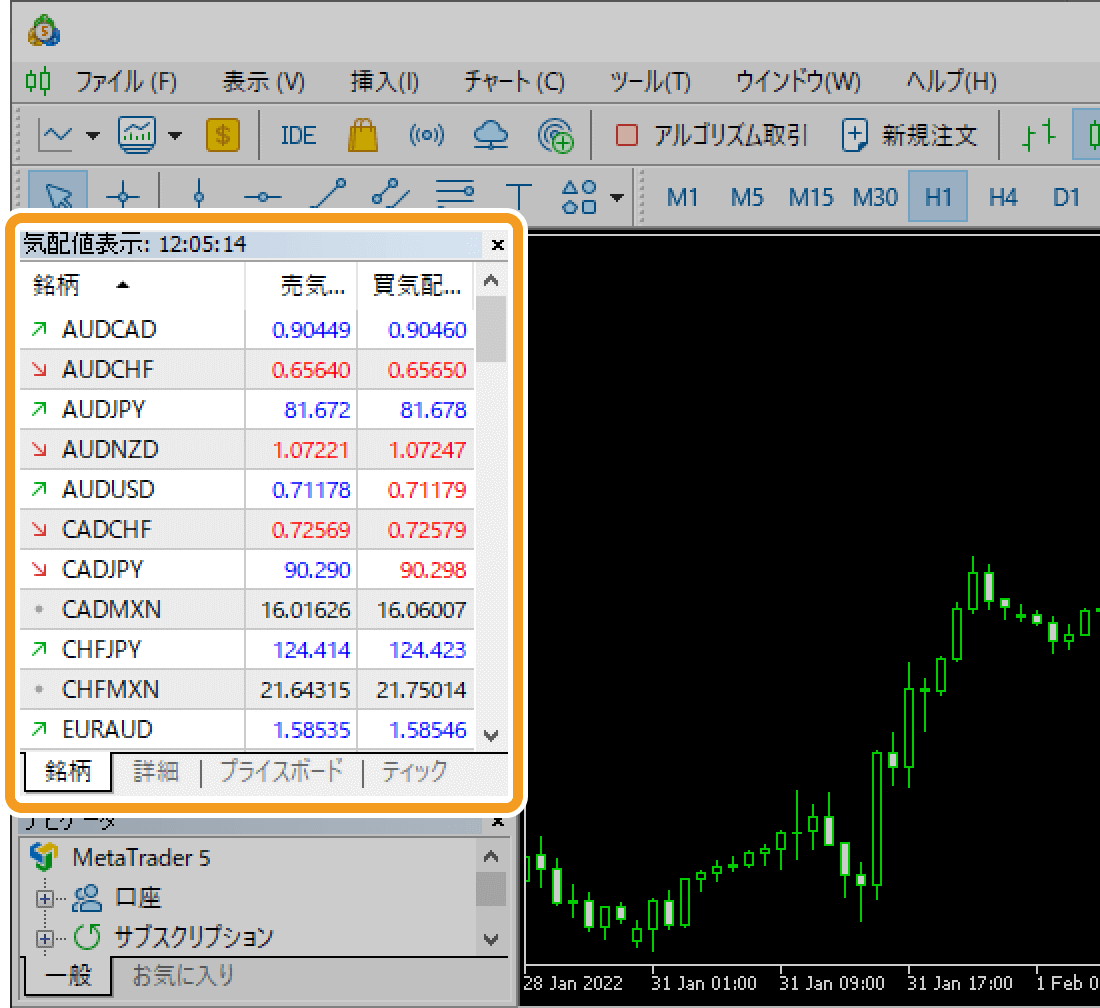Image resolution: width=1100 pixels, height=1008 pixels.
Task: Switch to ティック tab
Action: 414,772
